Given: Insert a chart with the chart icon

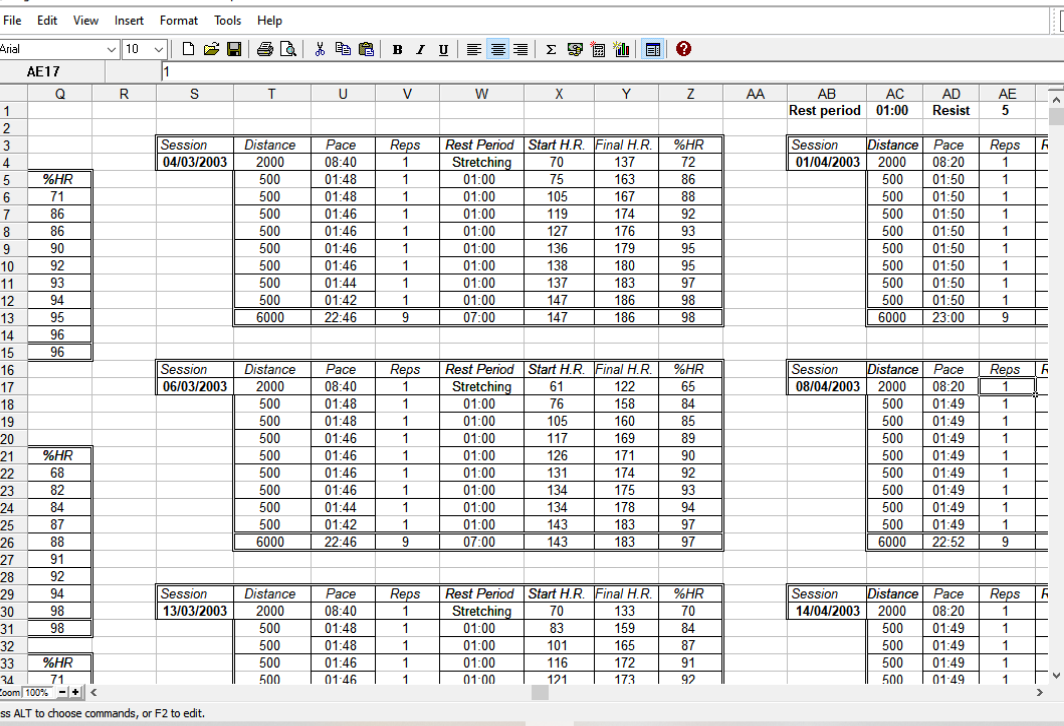Looking at the screenshot, I should (621, 49).
